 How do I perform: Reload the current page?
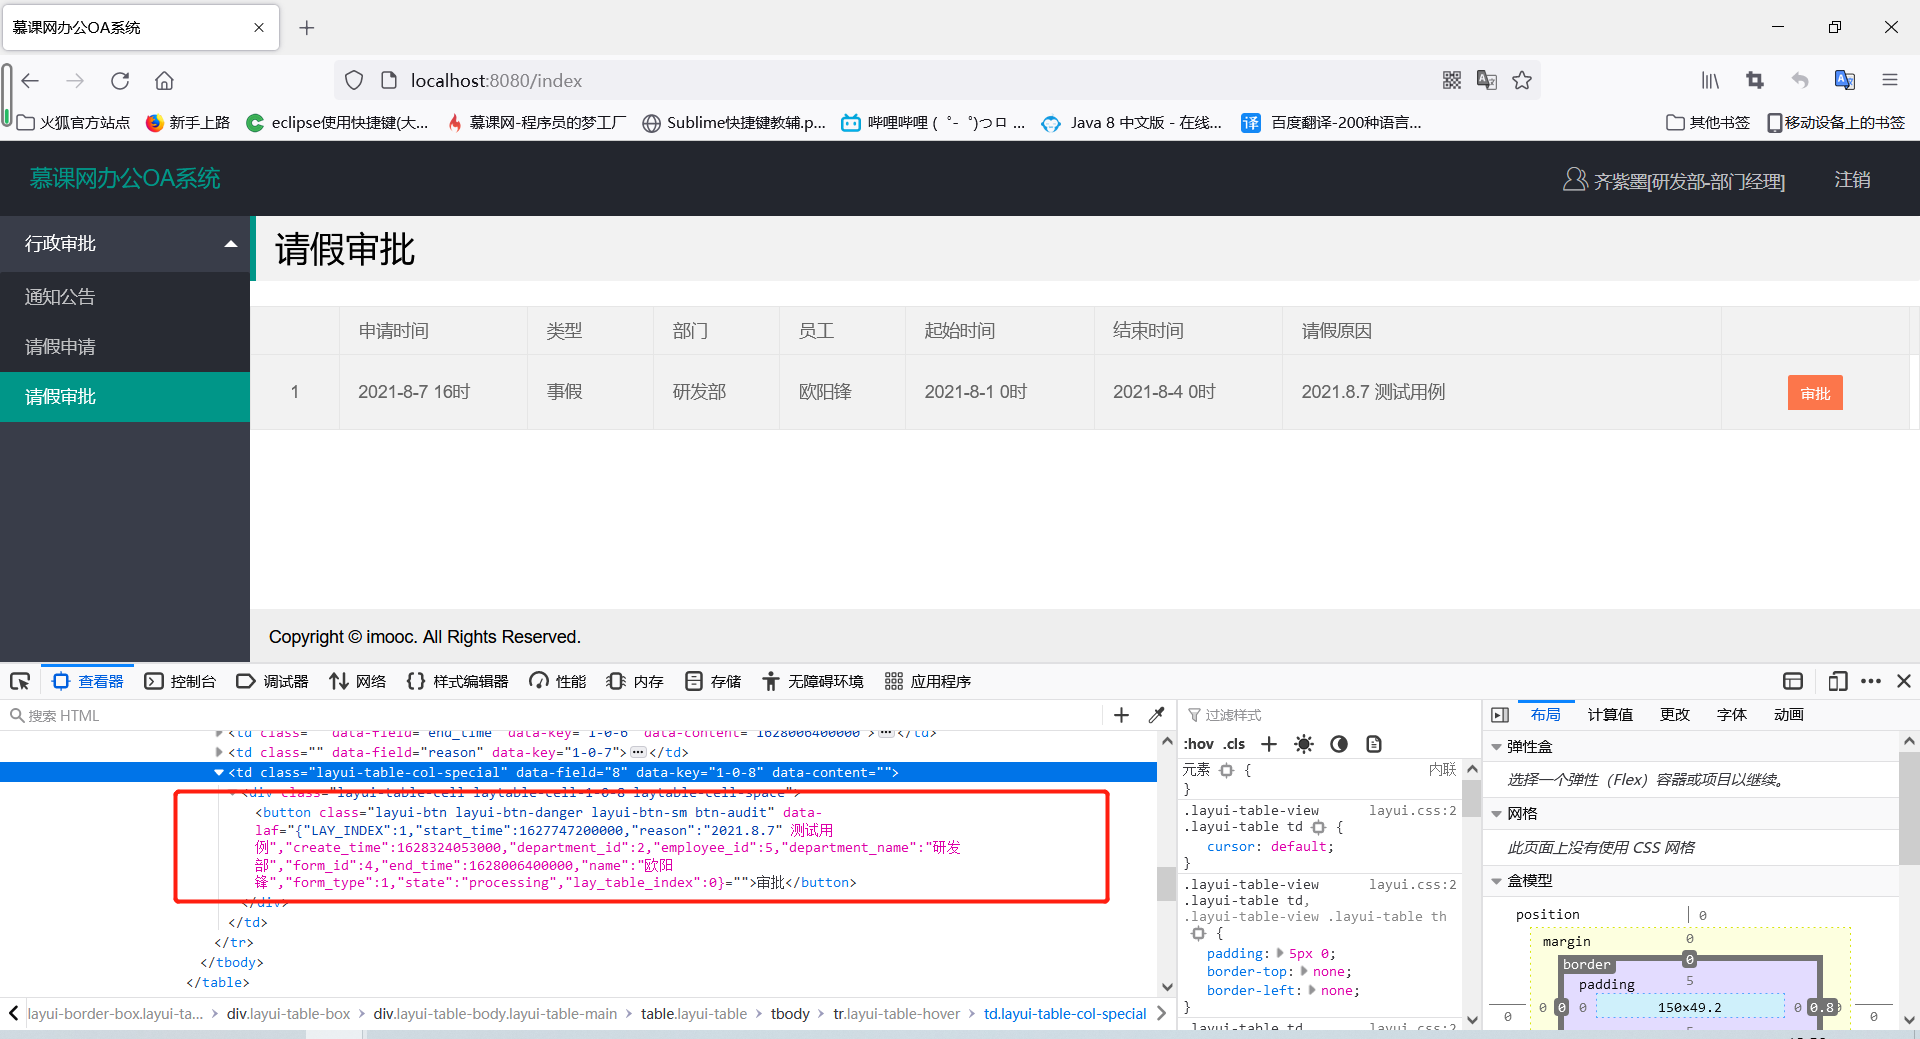[x=120, y=80]
